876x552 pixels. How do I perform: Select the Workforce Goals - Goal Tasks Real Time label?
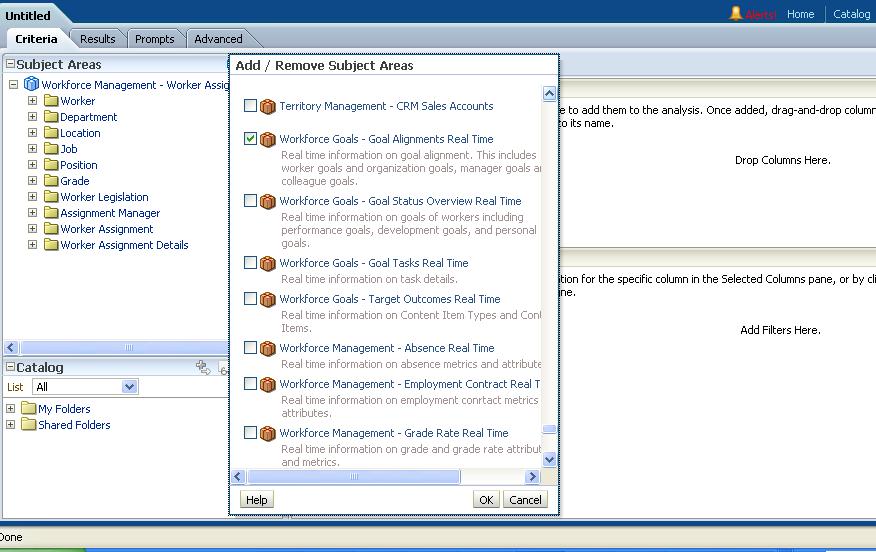tap(374, 263)
